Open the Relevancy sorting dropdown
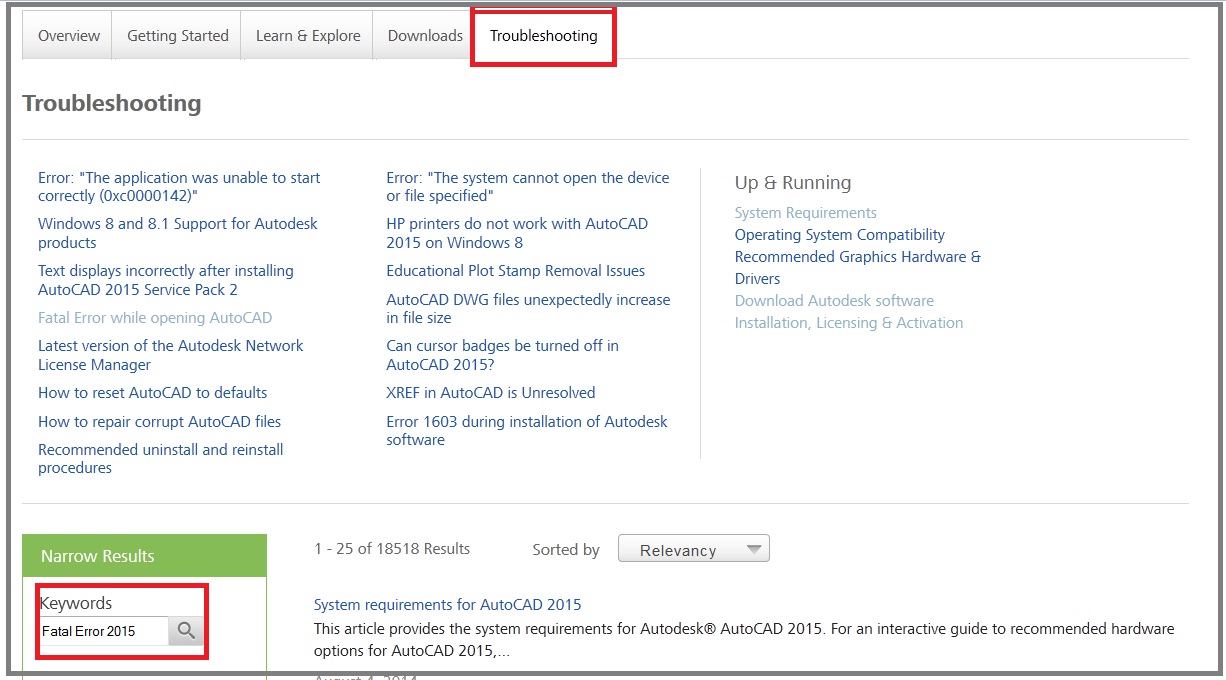 point(694,548)
